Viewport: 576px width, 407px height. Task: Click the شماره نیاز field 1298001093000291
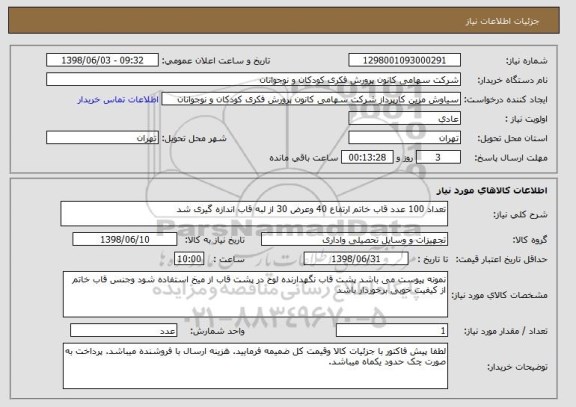coord(404,60)
